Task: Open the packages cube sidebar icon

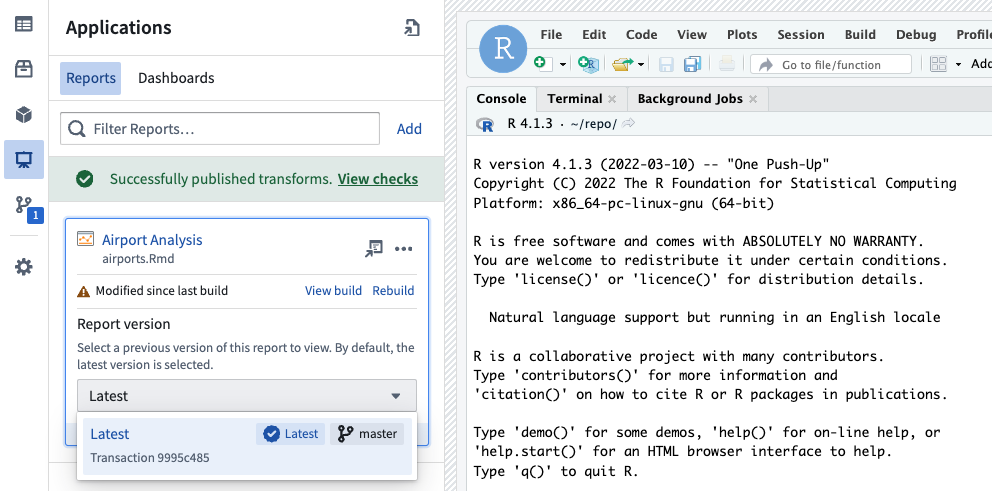Action: 24,115
